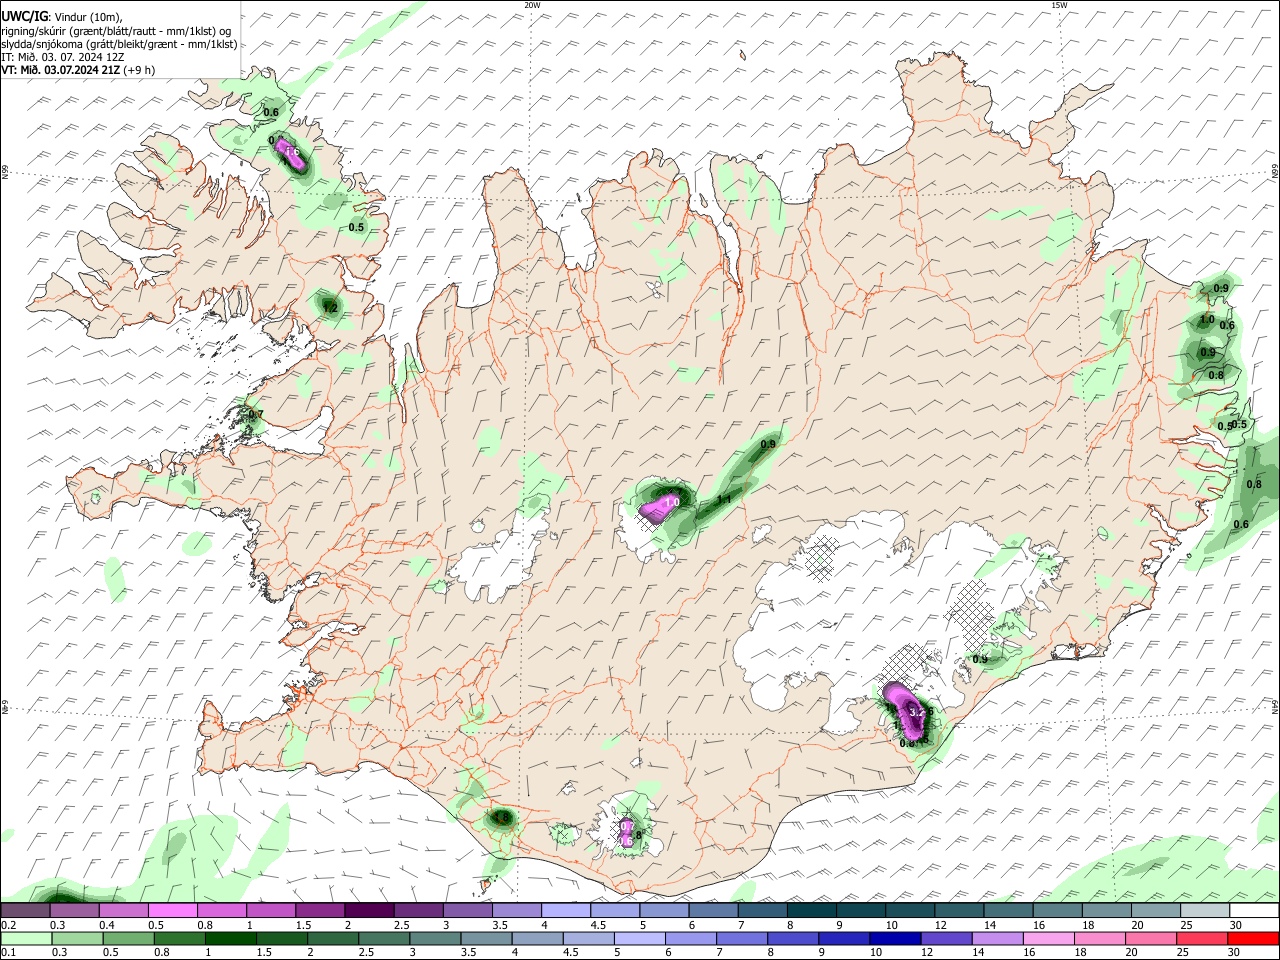Click the 0.5 value in the northwest
This screenshot has width=1280, height=960.
pyautogui.click(x=356, y=228)
